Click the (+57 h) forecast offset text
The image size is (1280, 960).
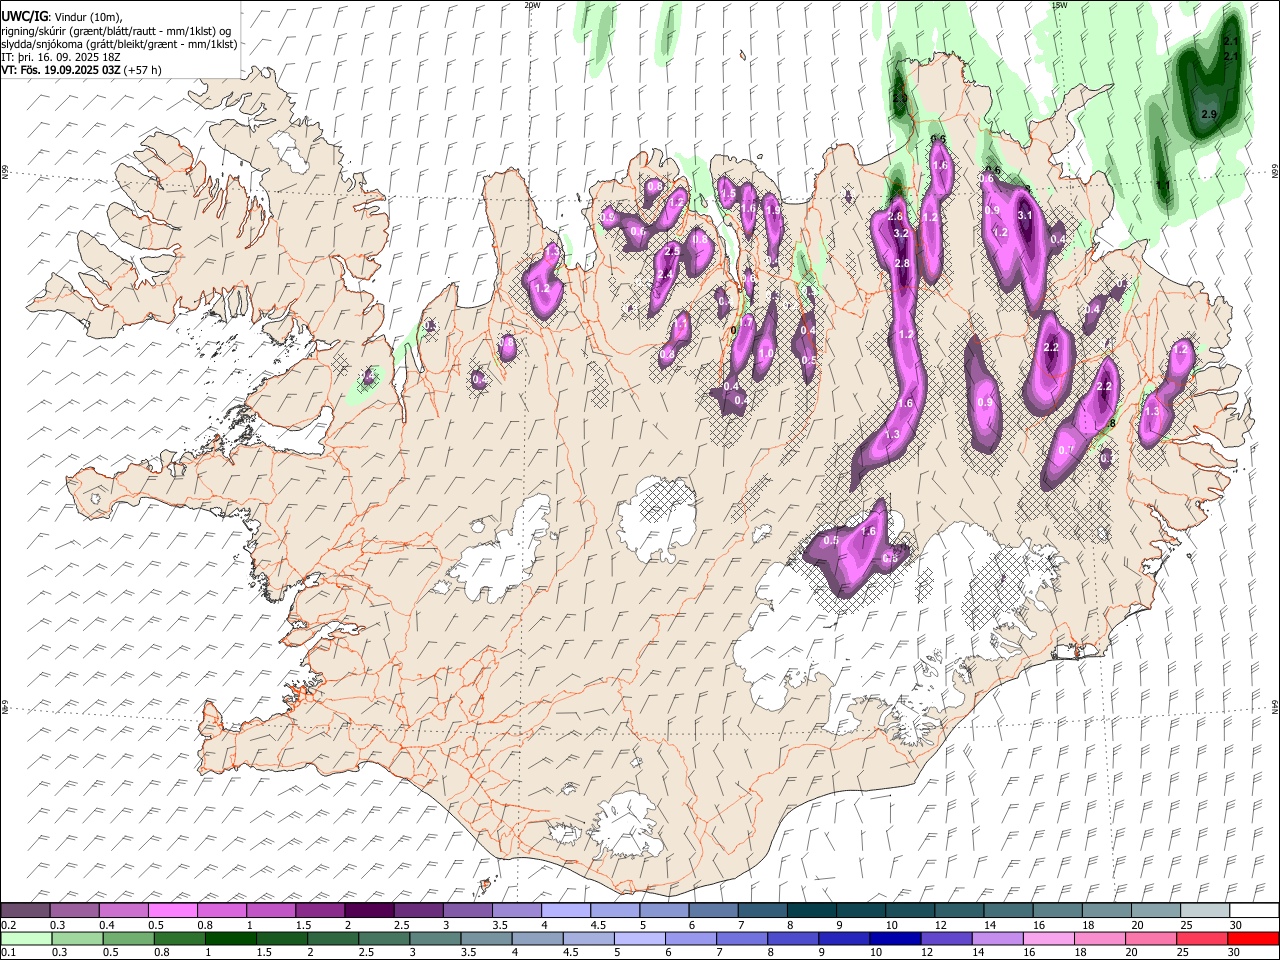(x=143, y=70)
